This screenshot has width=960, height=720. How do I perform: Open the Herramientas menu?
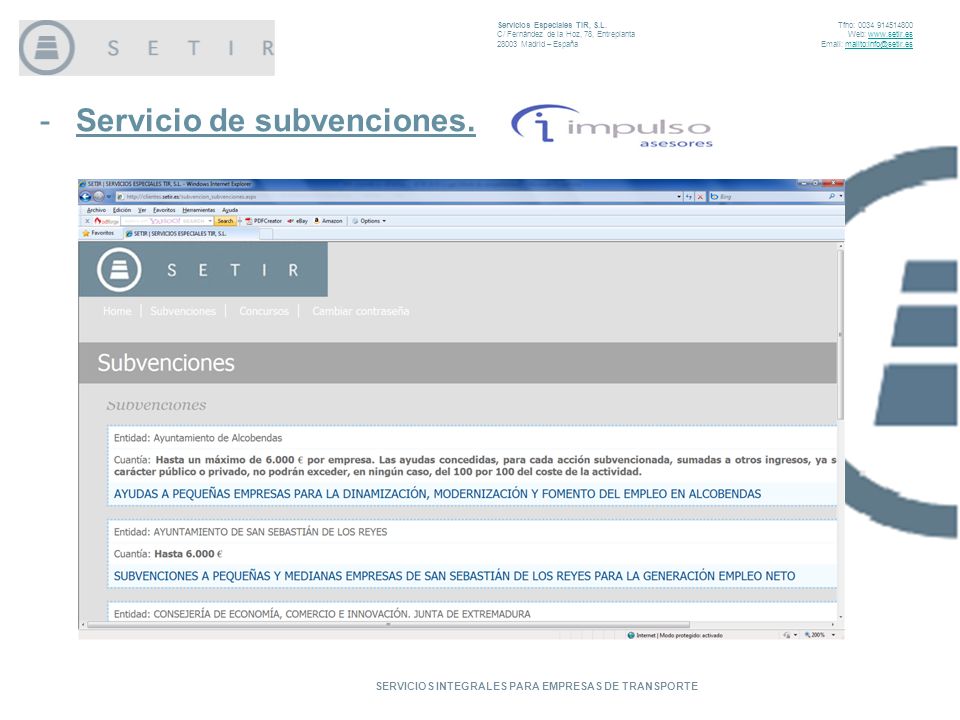(198, 210)
